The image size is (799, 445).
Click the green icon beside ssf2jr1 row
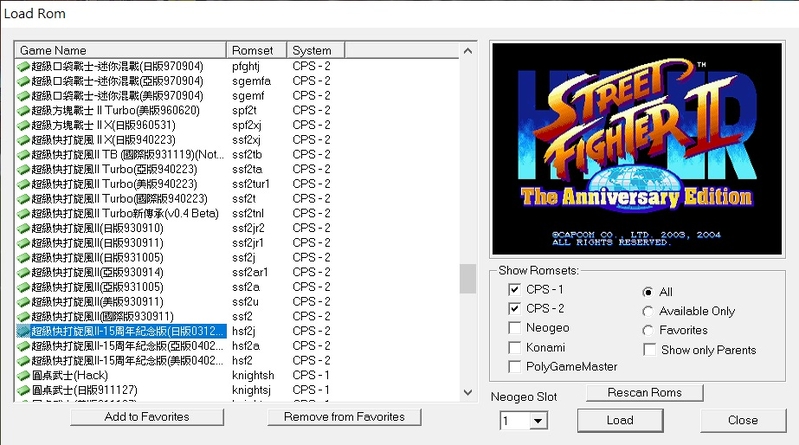point(23,243)
